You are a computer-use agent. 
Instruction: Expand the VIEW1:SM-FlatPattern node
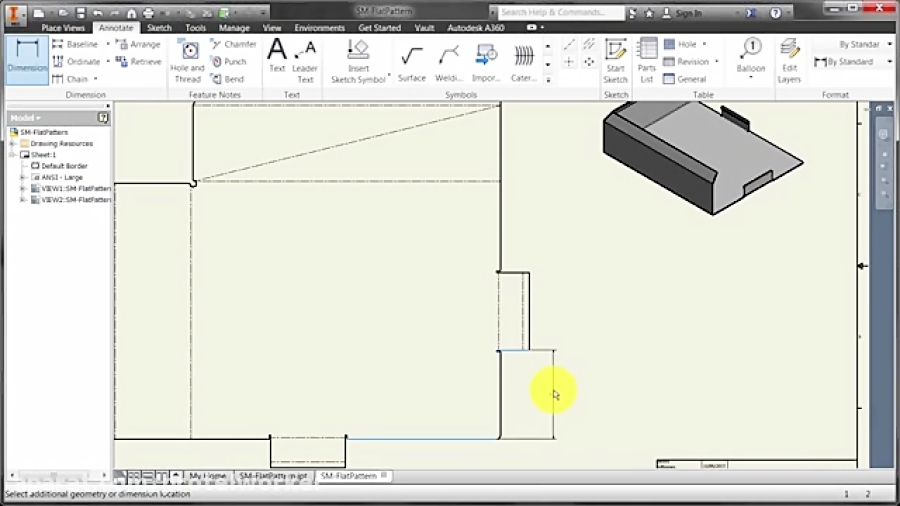coord(23,188)
